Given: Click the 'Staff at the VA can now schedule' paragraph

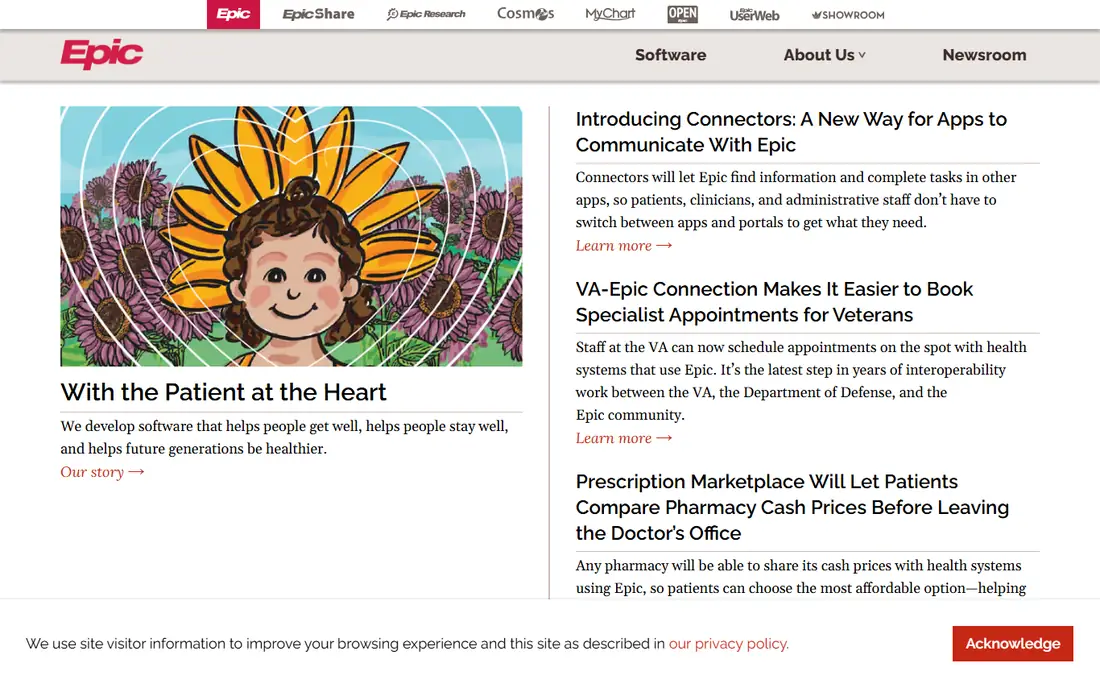Looking at the screenshot, I should tap(801, 381).
